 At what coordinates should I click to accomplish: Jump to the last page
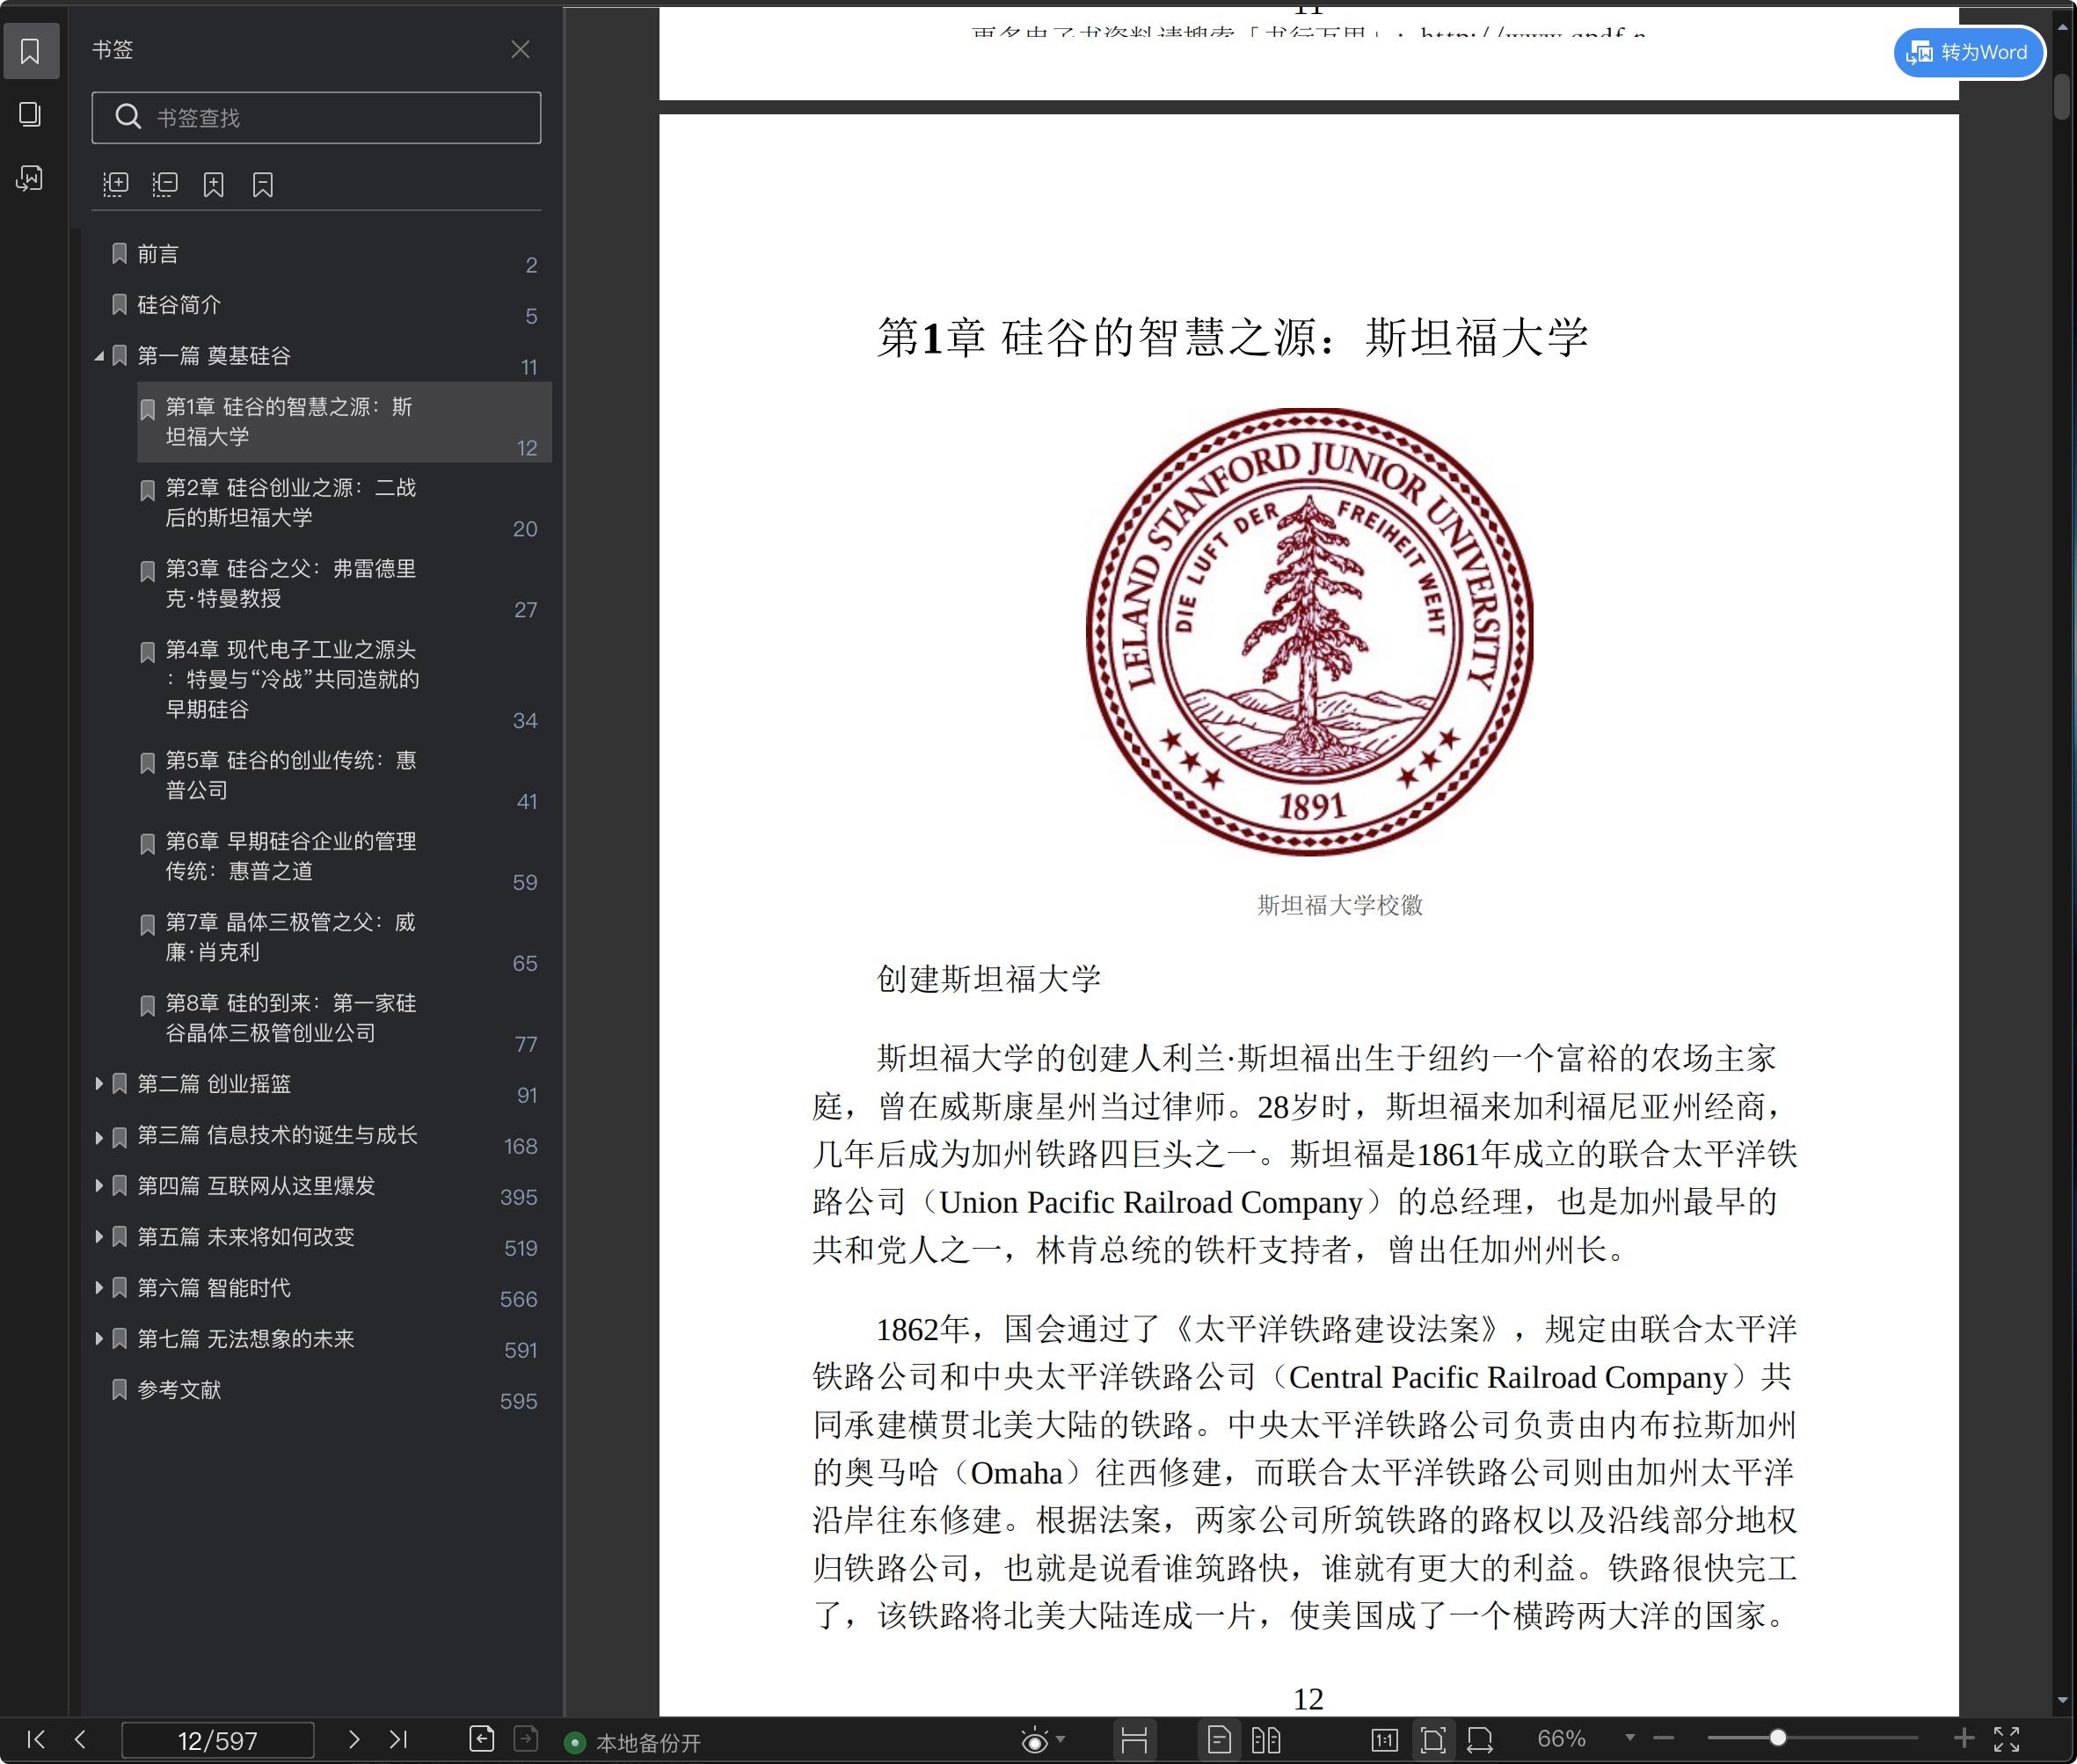point(398,1739)
